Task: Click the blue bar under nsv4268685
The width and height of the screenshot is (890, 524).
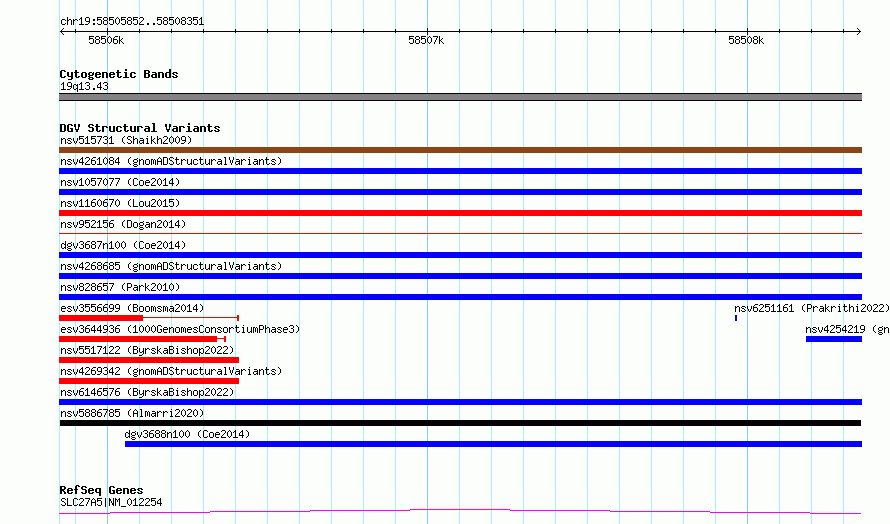Action: click(x=460, y=276)
